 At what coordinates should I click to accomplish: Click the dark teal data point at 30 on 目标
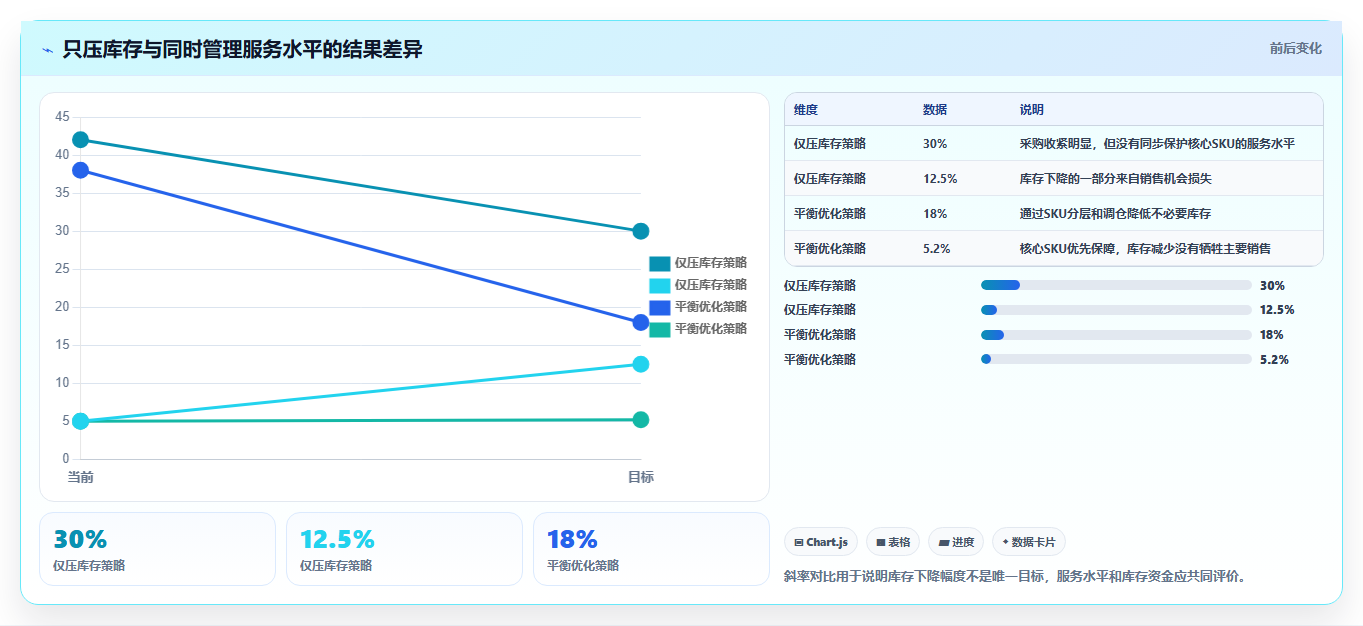[641, 231]
